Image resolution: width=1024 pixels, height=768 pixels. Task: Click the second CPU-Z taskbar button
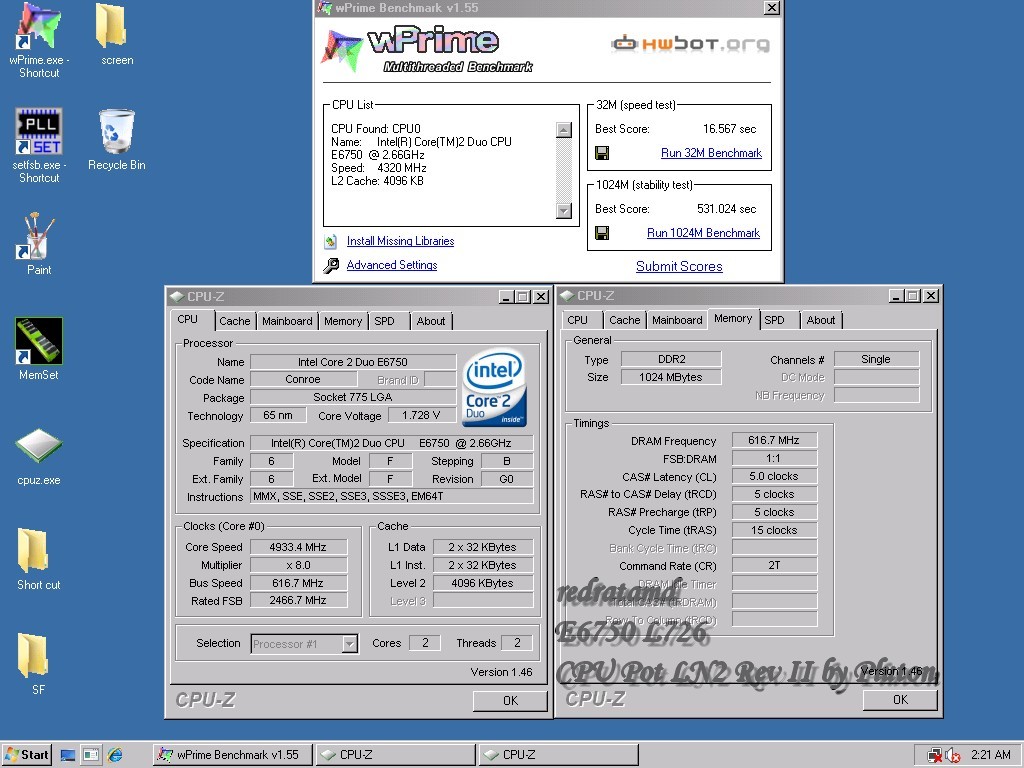click(x=559, y=755)
